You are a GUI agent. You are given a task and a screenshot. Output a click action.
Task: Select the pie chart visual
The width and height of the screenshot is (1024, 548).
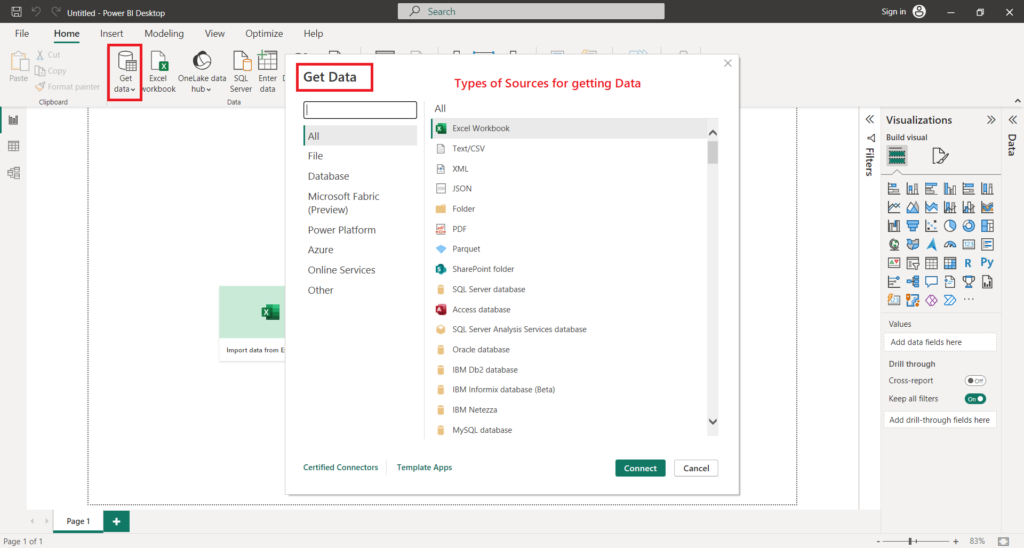[950, 226]
